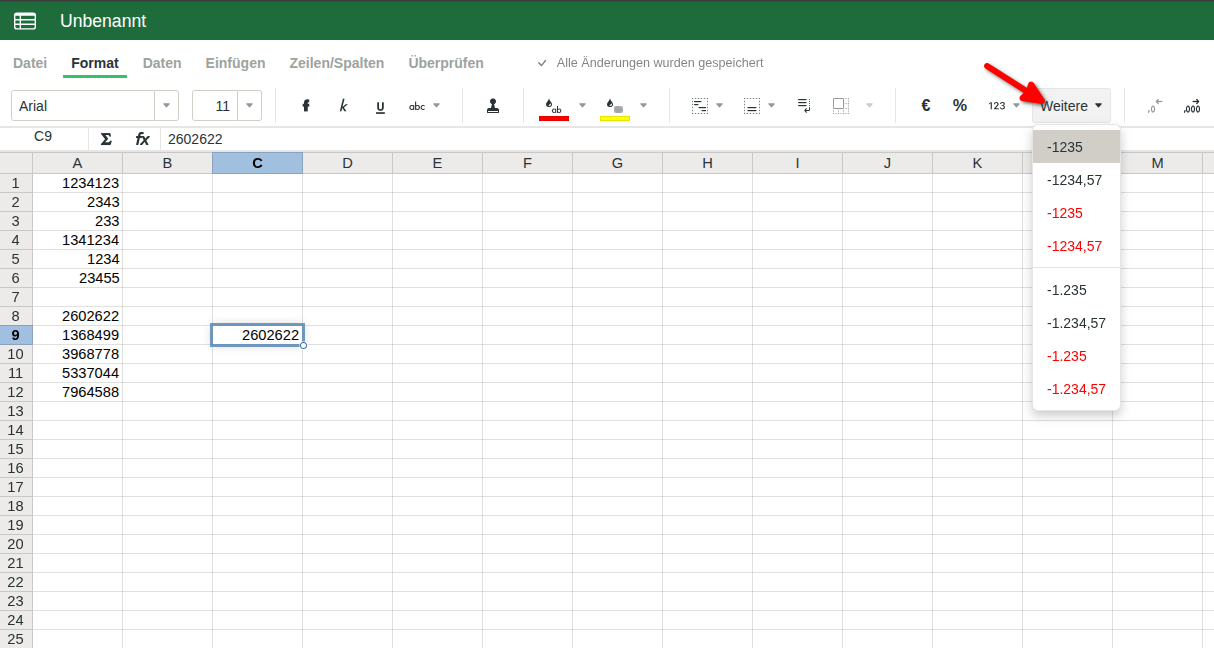Expand horizontal alignment options
Viewport: 1214px width, 648px height.
tap(719, 106)
